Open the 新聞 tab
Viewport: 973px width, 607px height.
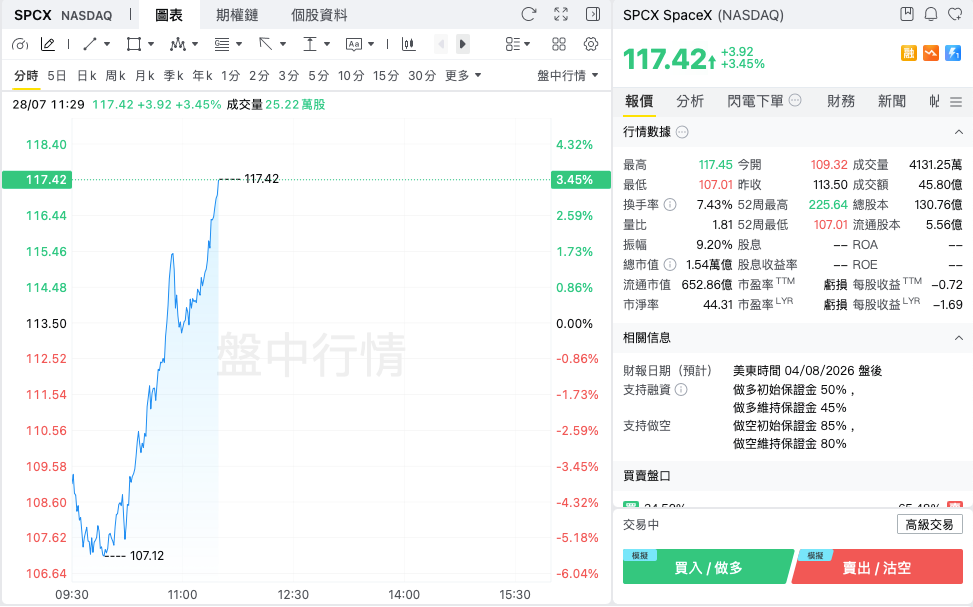[892, 101]
